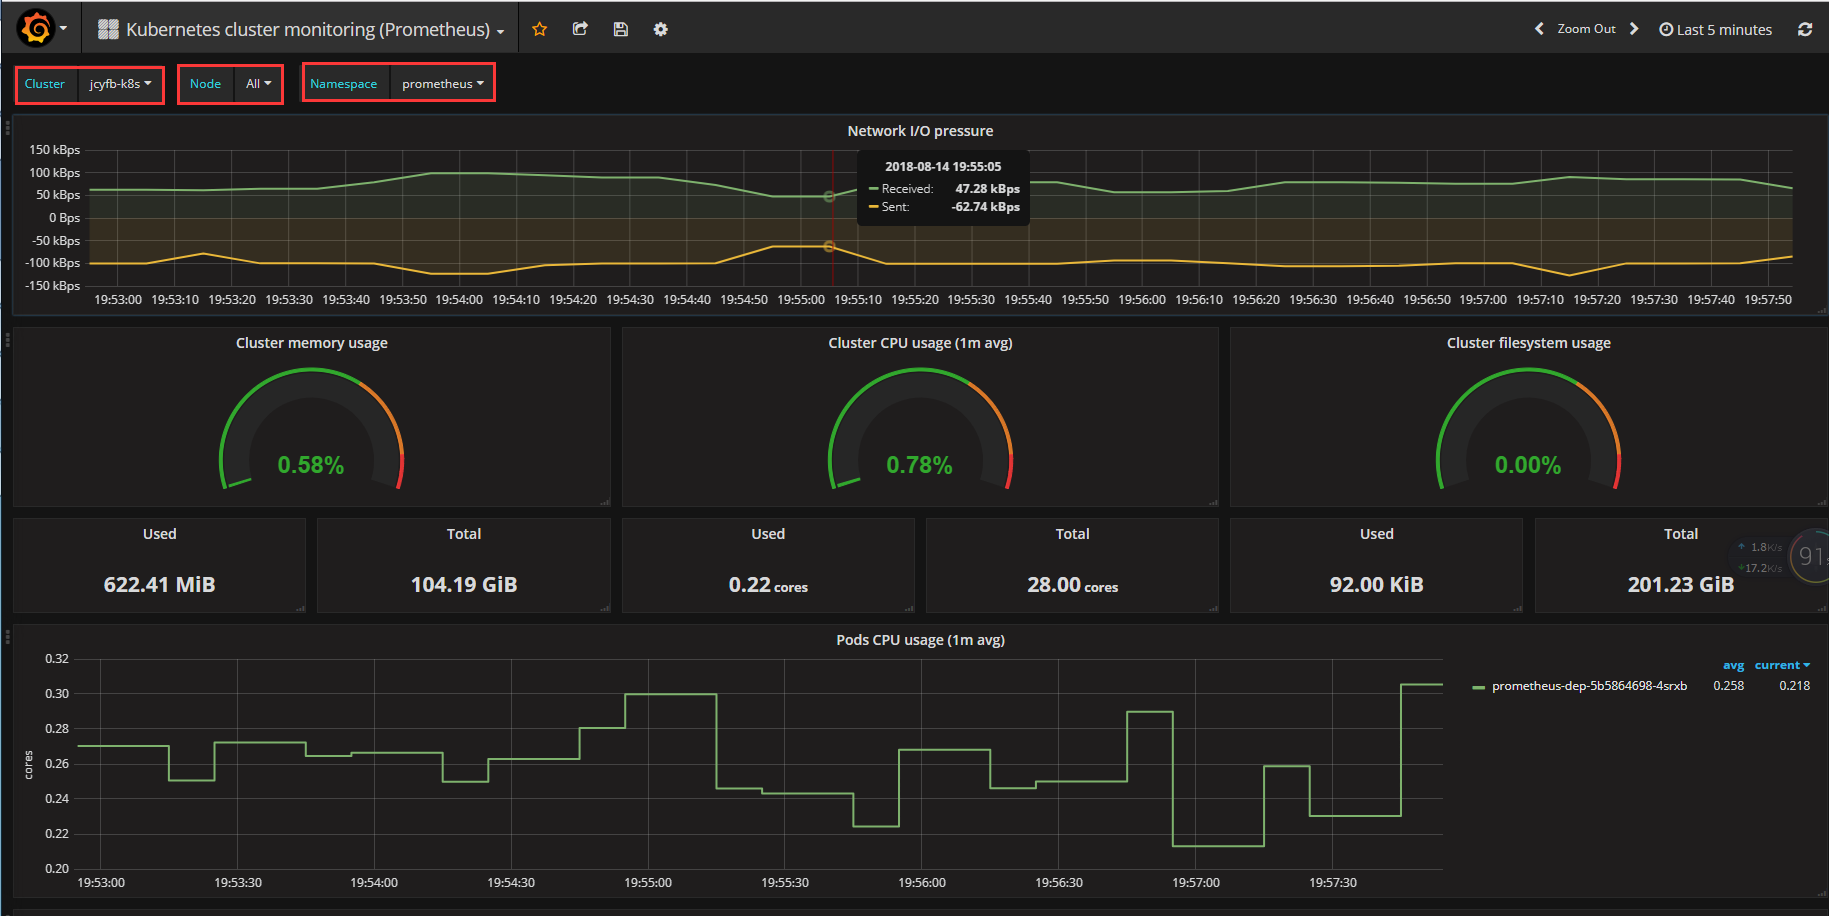
Task: Toggle prometheus-dep-5b5864698-4srxb series in legend
Action: [x=1589, y=686]
